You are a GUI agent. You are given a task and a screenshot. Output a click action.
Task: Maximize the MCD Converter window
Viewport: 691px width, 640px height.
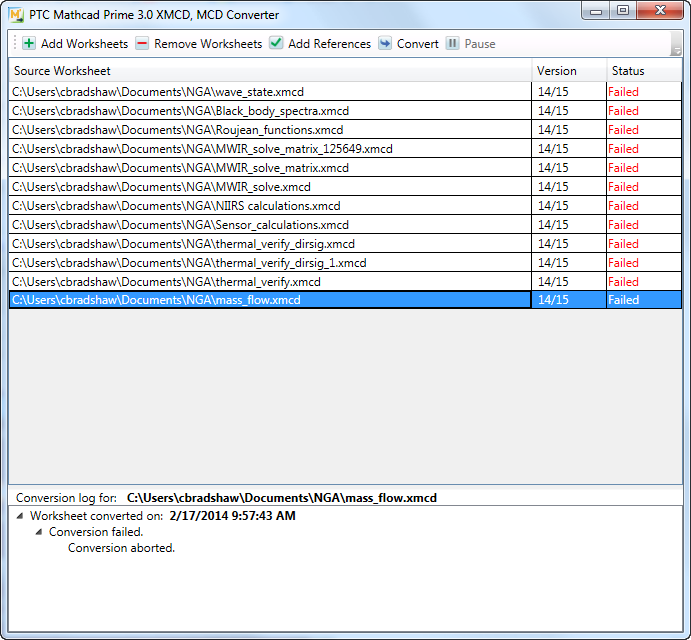click(x=623, y=11)
